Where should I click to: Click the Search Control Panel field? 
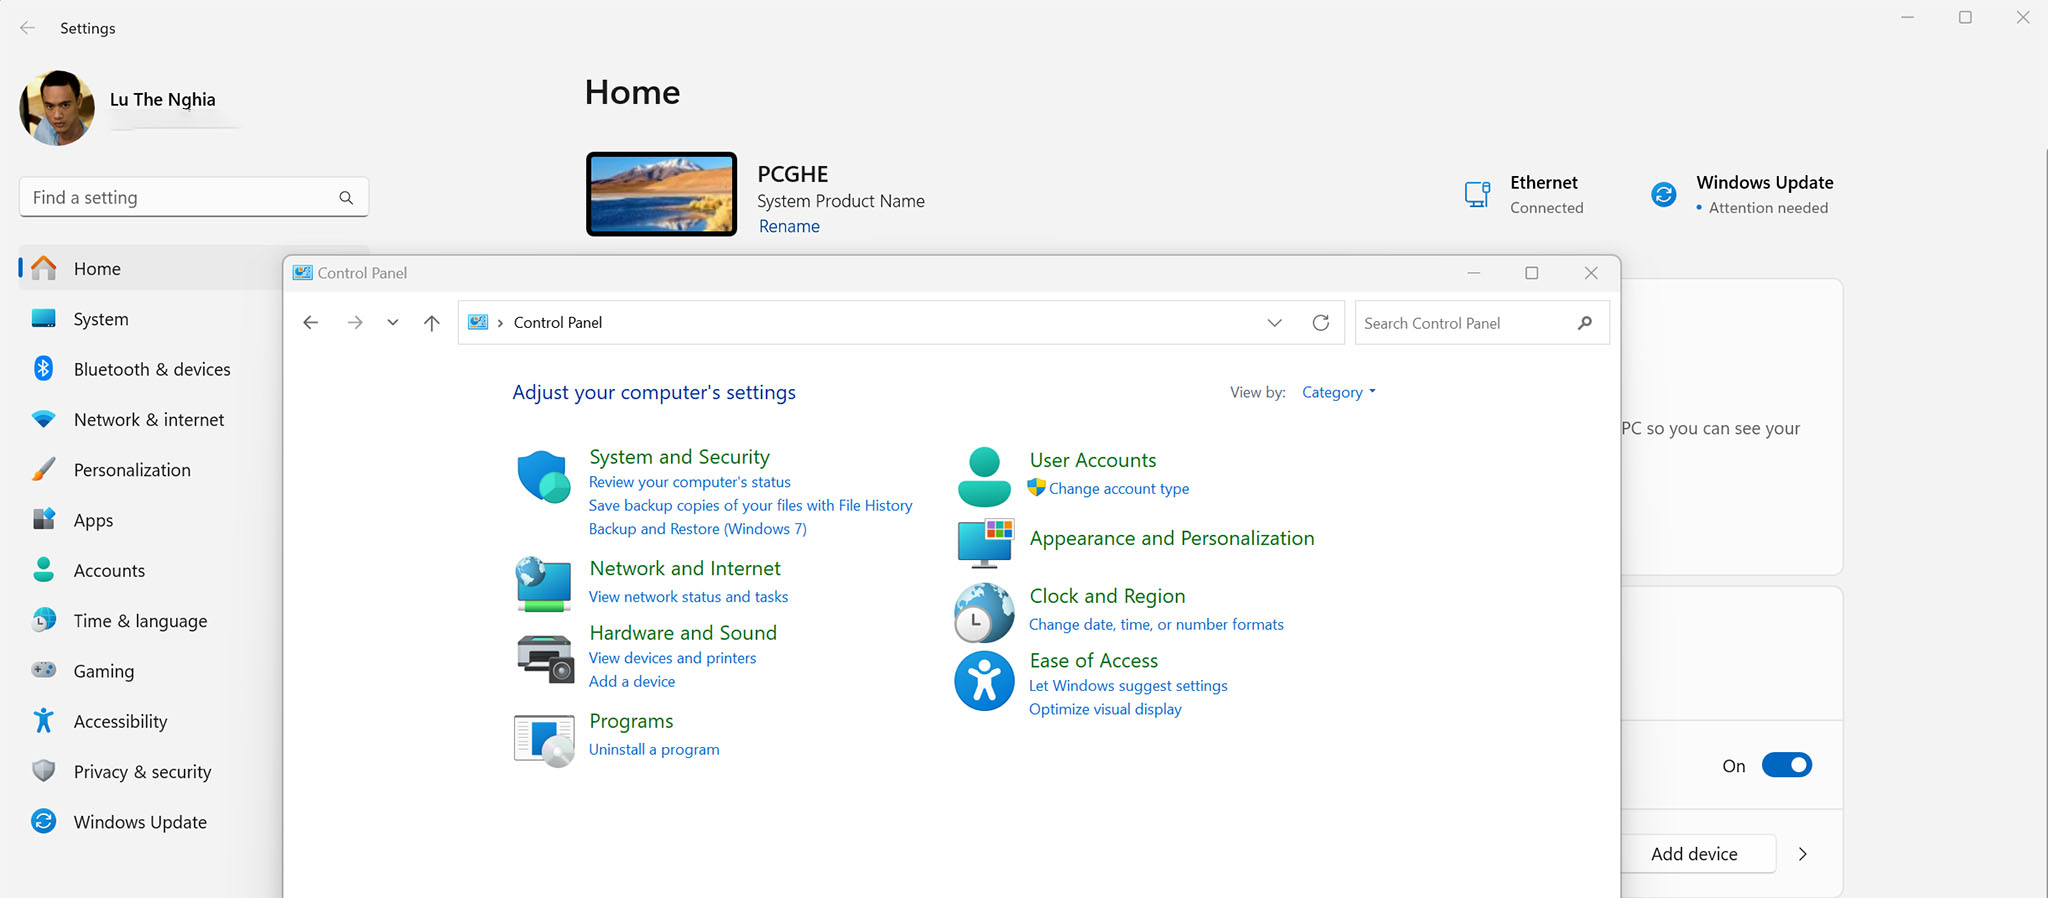pos(1482,323)
